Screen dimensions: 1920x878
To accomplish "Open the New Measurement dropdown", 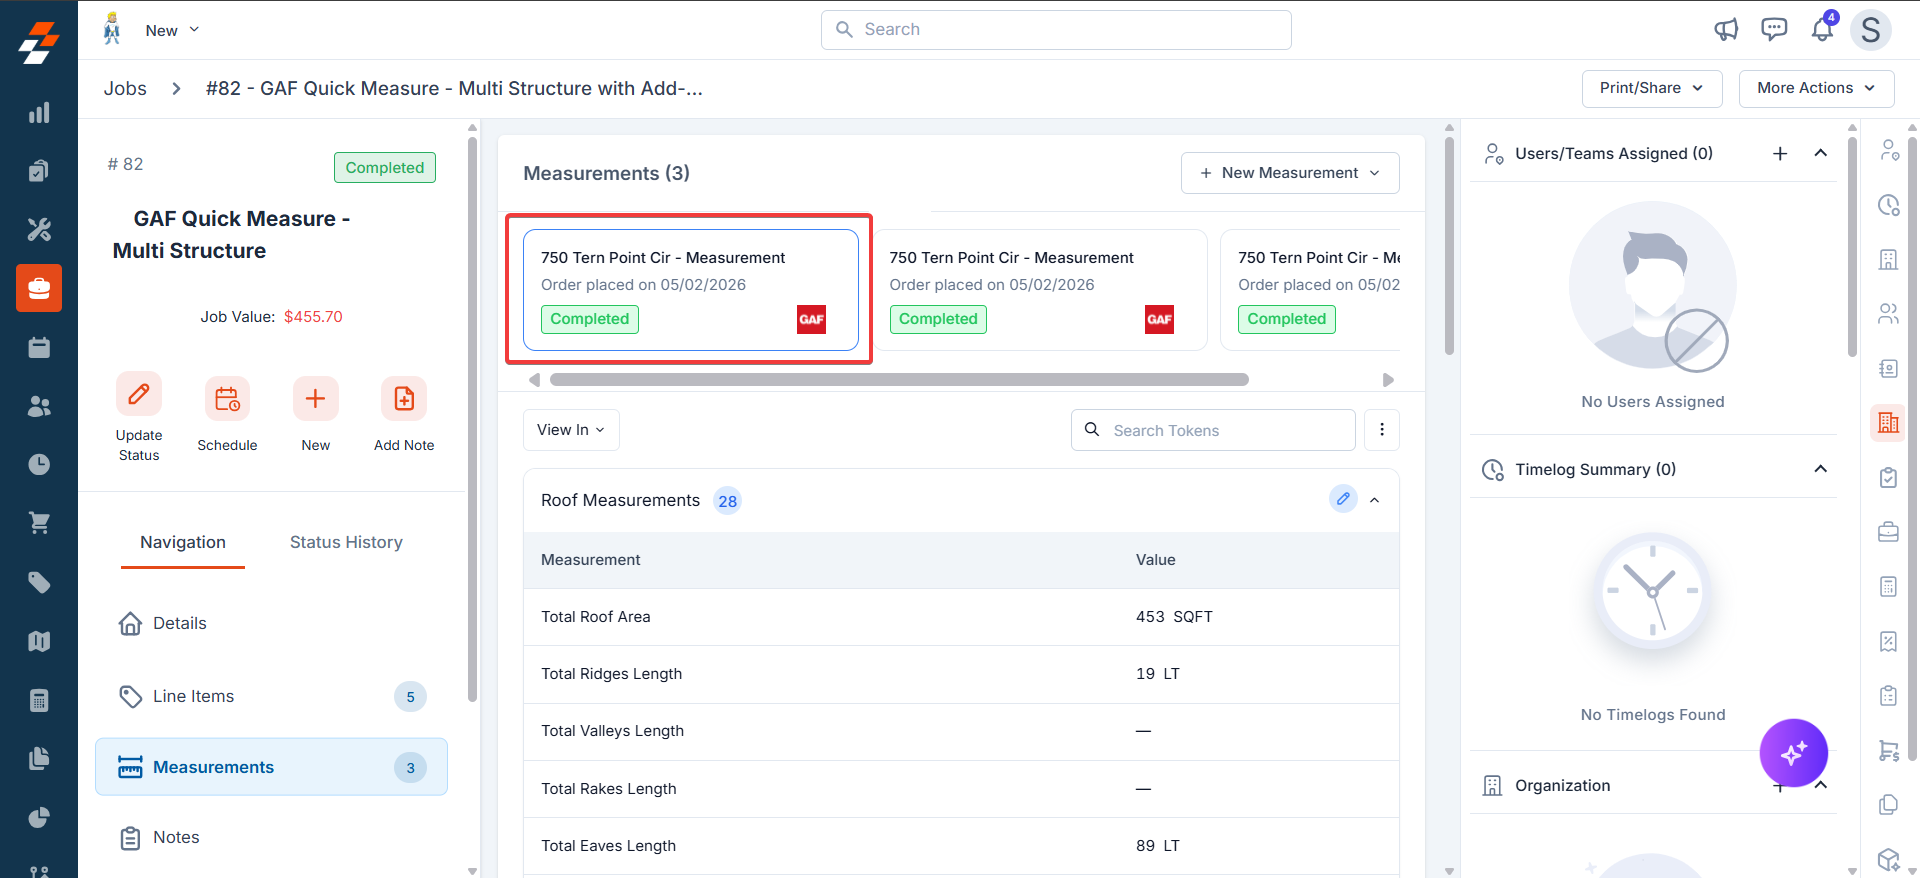I will click(x=1290, y=173).
